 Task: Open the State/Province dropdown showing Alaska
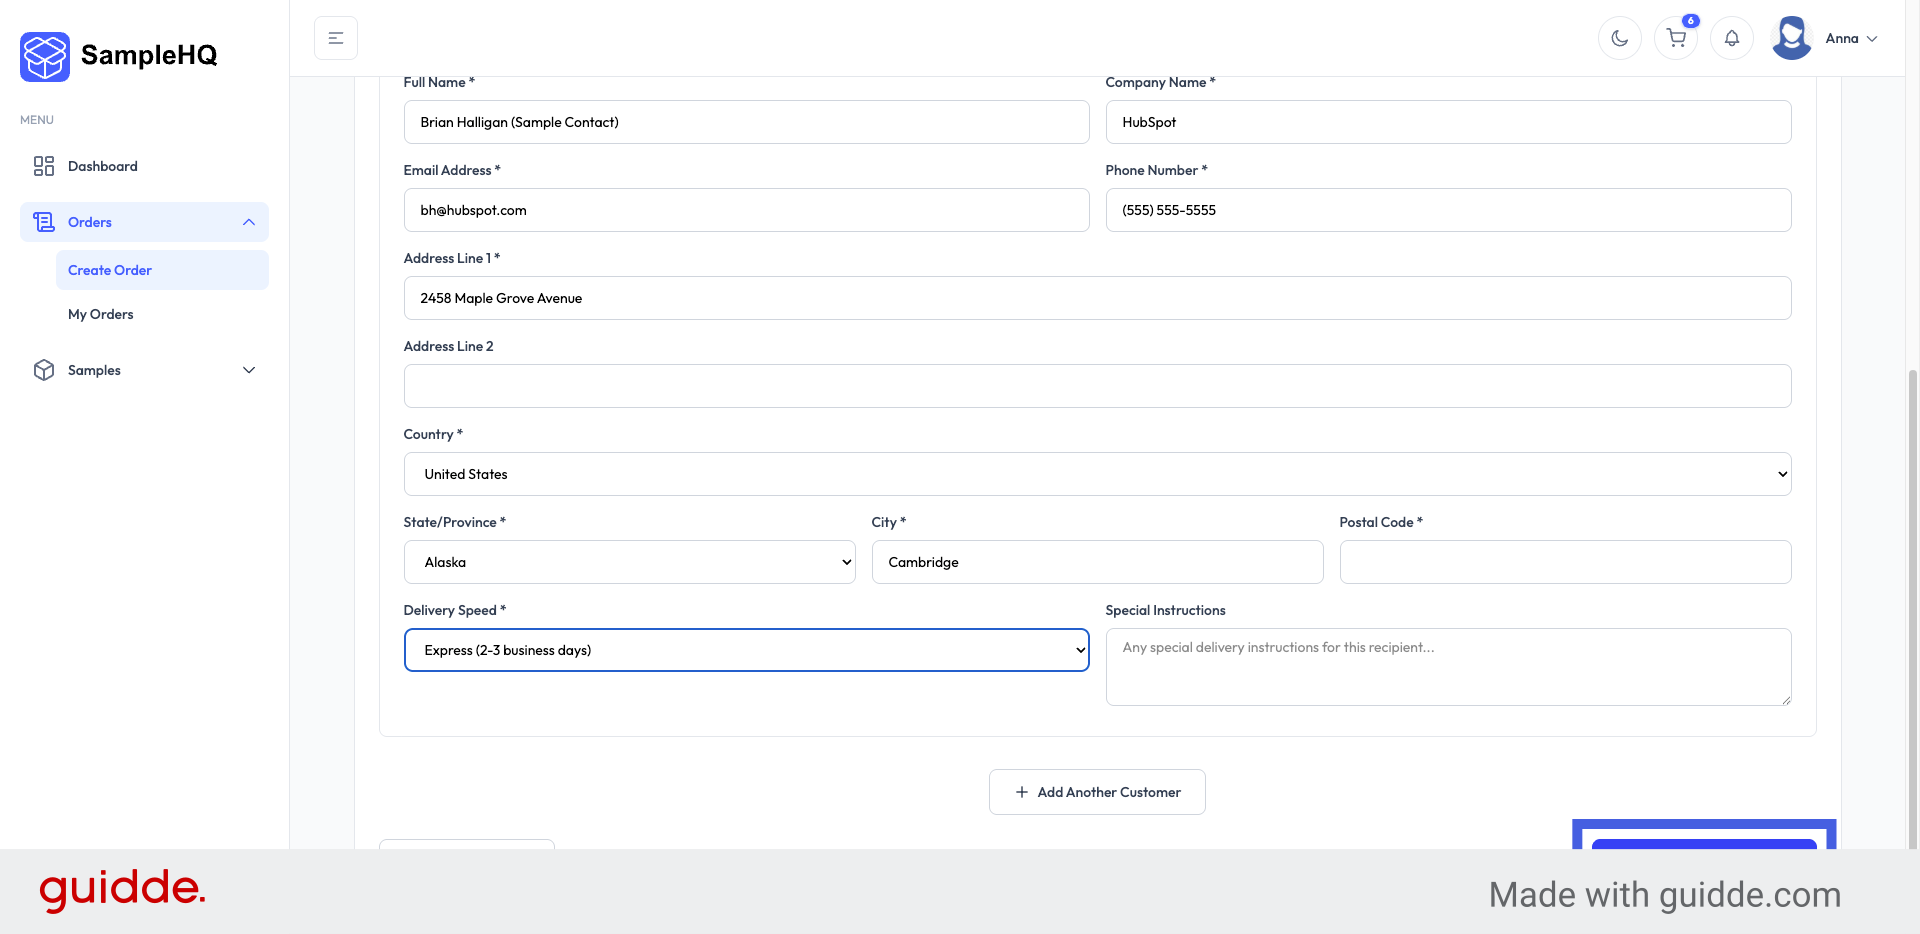tap(629, 562)
